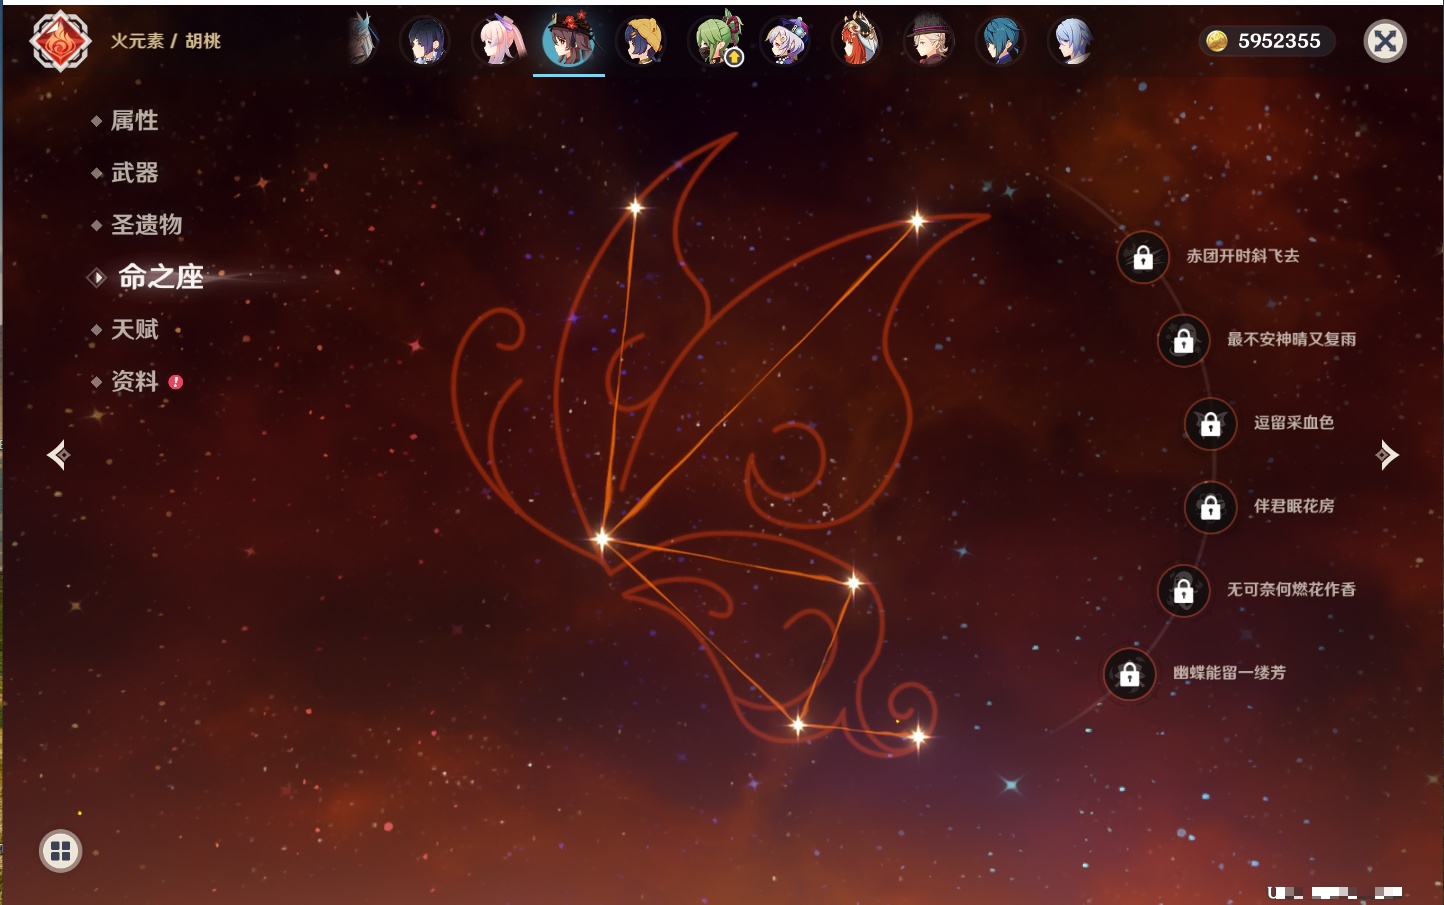Select the avatar wearing a yellow hood

(x=641, y=41)
